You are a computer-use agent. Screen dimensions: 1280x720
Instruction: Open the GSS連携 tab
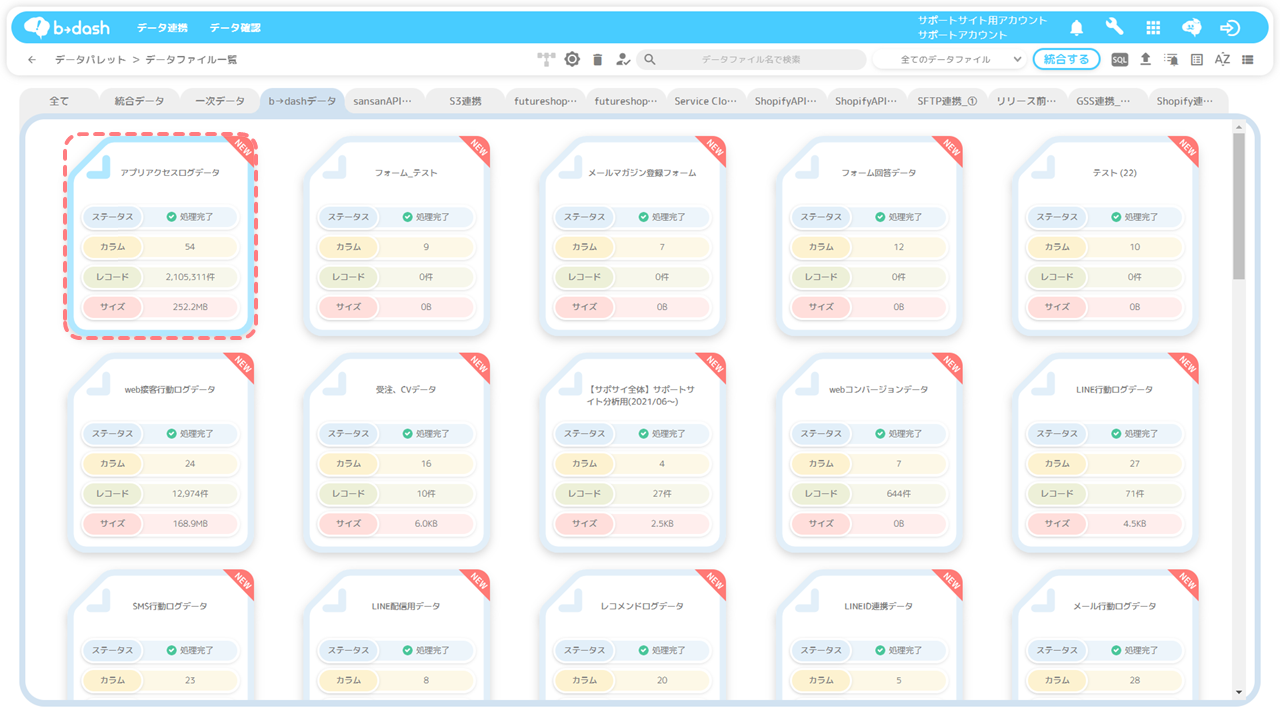click(x=1108, y=101)
